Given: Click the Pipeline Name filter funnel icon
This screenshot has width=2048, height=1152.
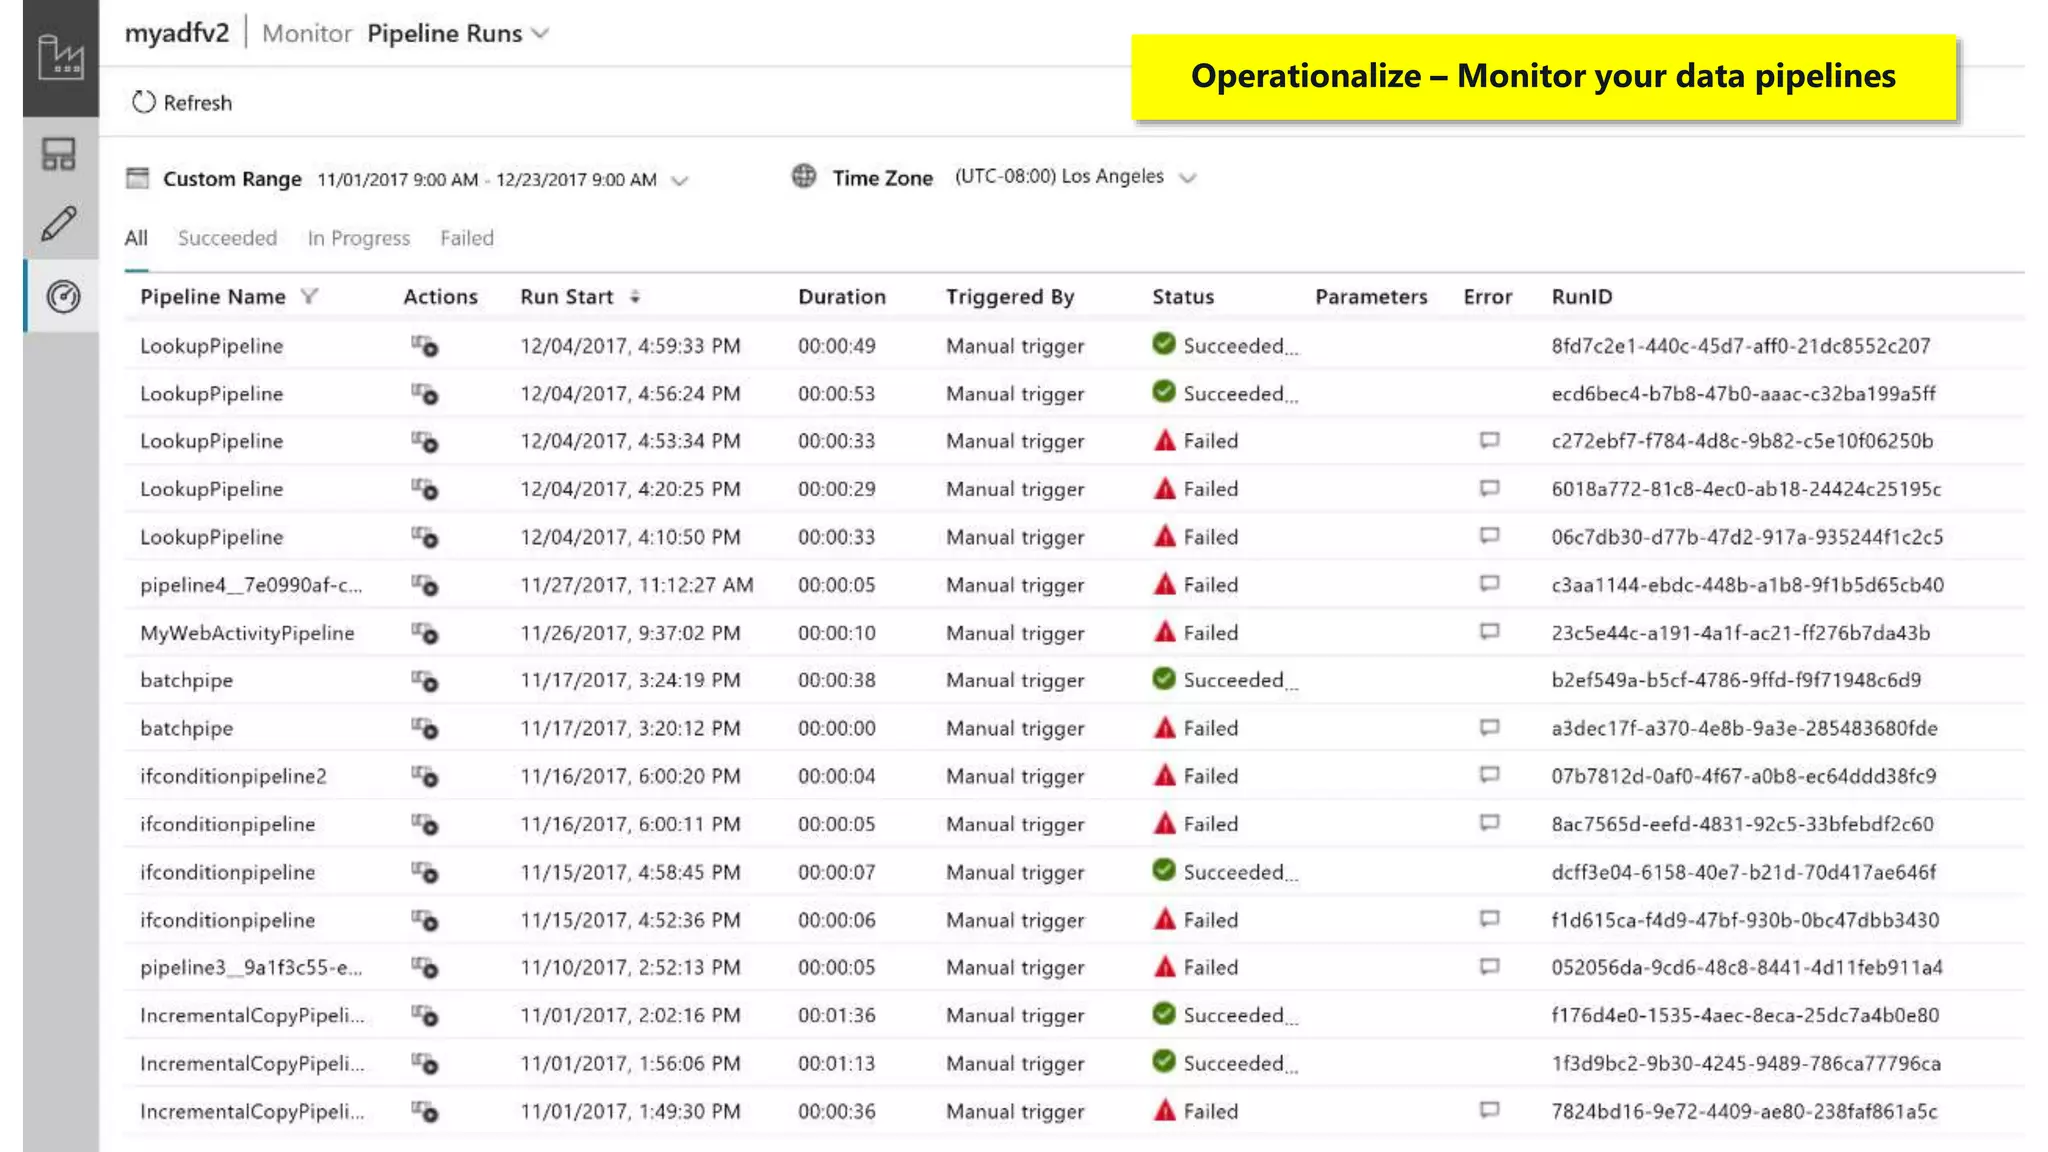Looking at the screenshot, I should (309, 296).
